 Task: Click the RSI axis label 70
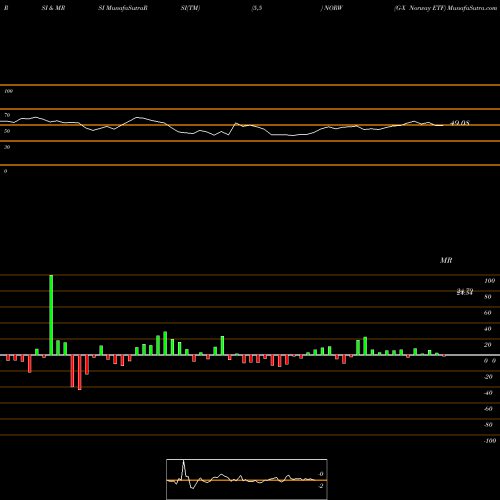(x=7, y=115)
